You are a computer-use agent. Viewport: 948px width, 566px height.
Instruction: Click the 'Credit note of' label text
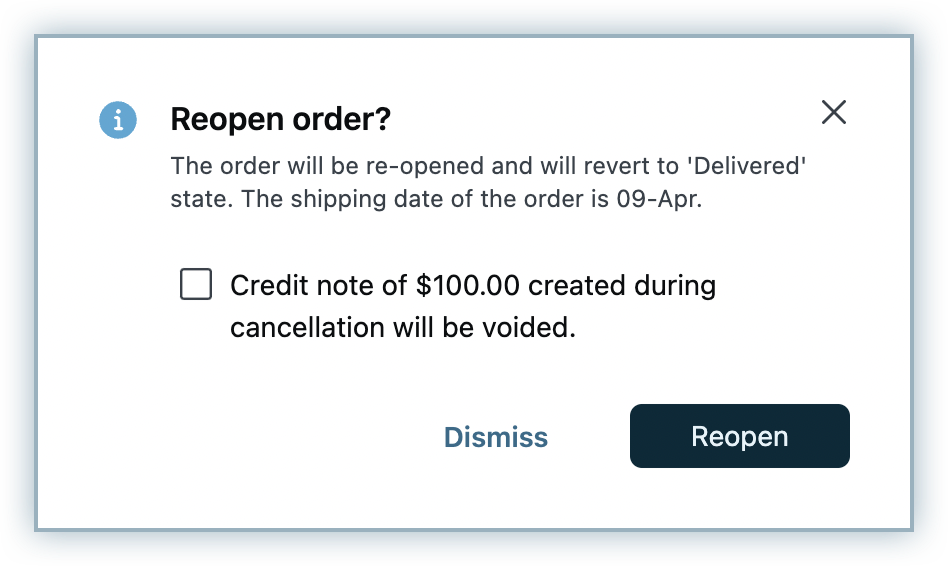pos(319,286)
